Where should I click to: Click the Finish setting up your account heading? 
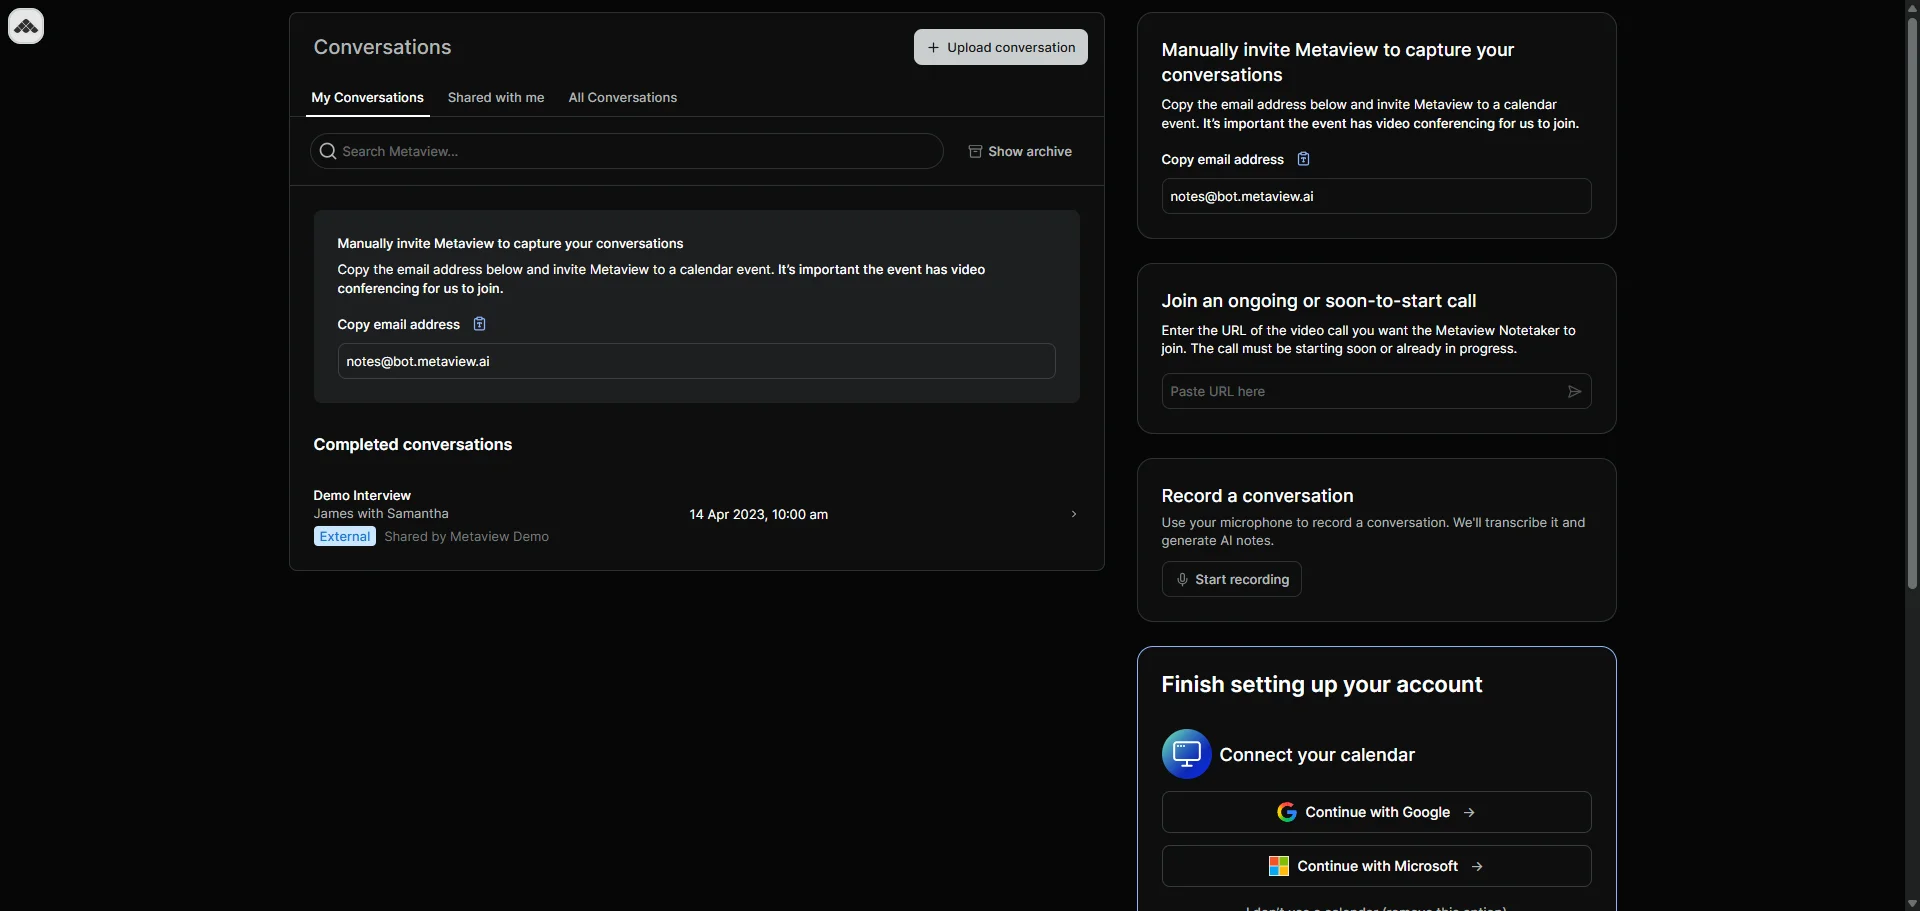click(1322, 685)
